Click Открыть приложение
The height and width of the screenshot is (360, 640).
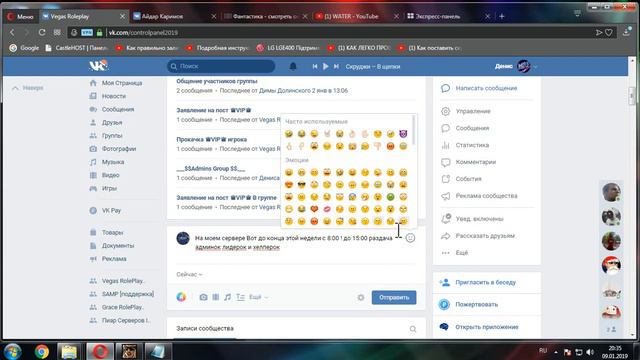(487, 327)
